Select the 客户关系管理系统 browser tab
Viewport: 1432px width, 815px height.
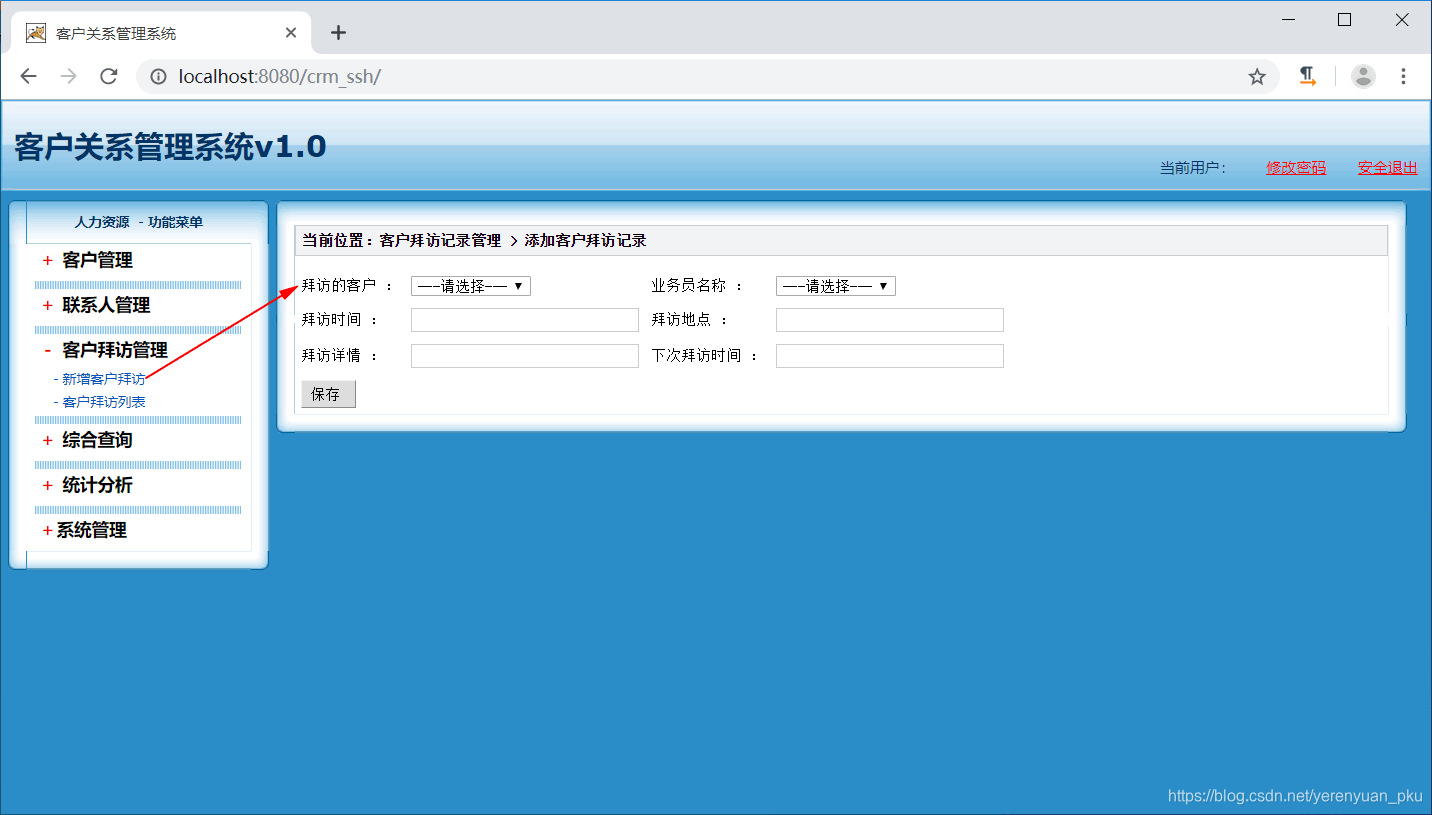coord(163,33)
